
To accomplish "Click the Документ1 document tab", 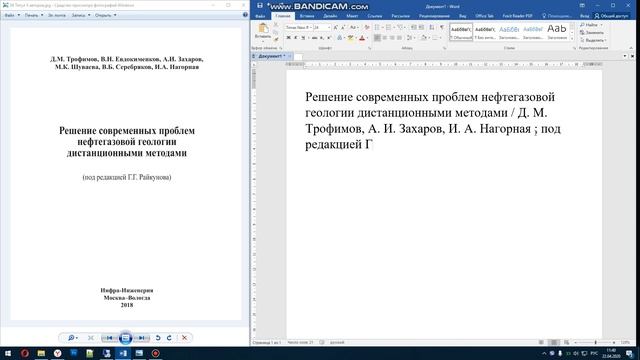I will coord(269,56).
